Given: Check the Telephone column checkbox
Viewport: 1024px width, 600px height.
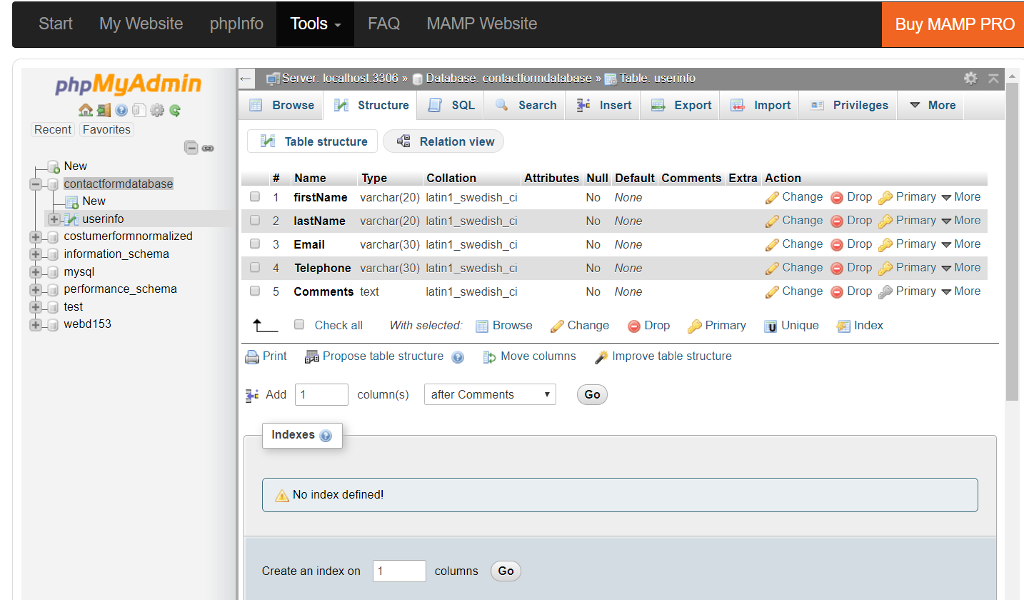Looking at the screenshot, I should pos(255,267).
